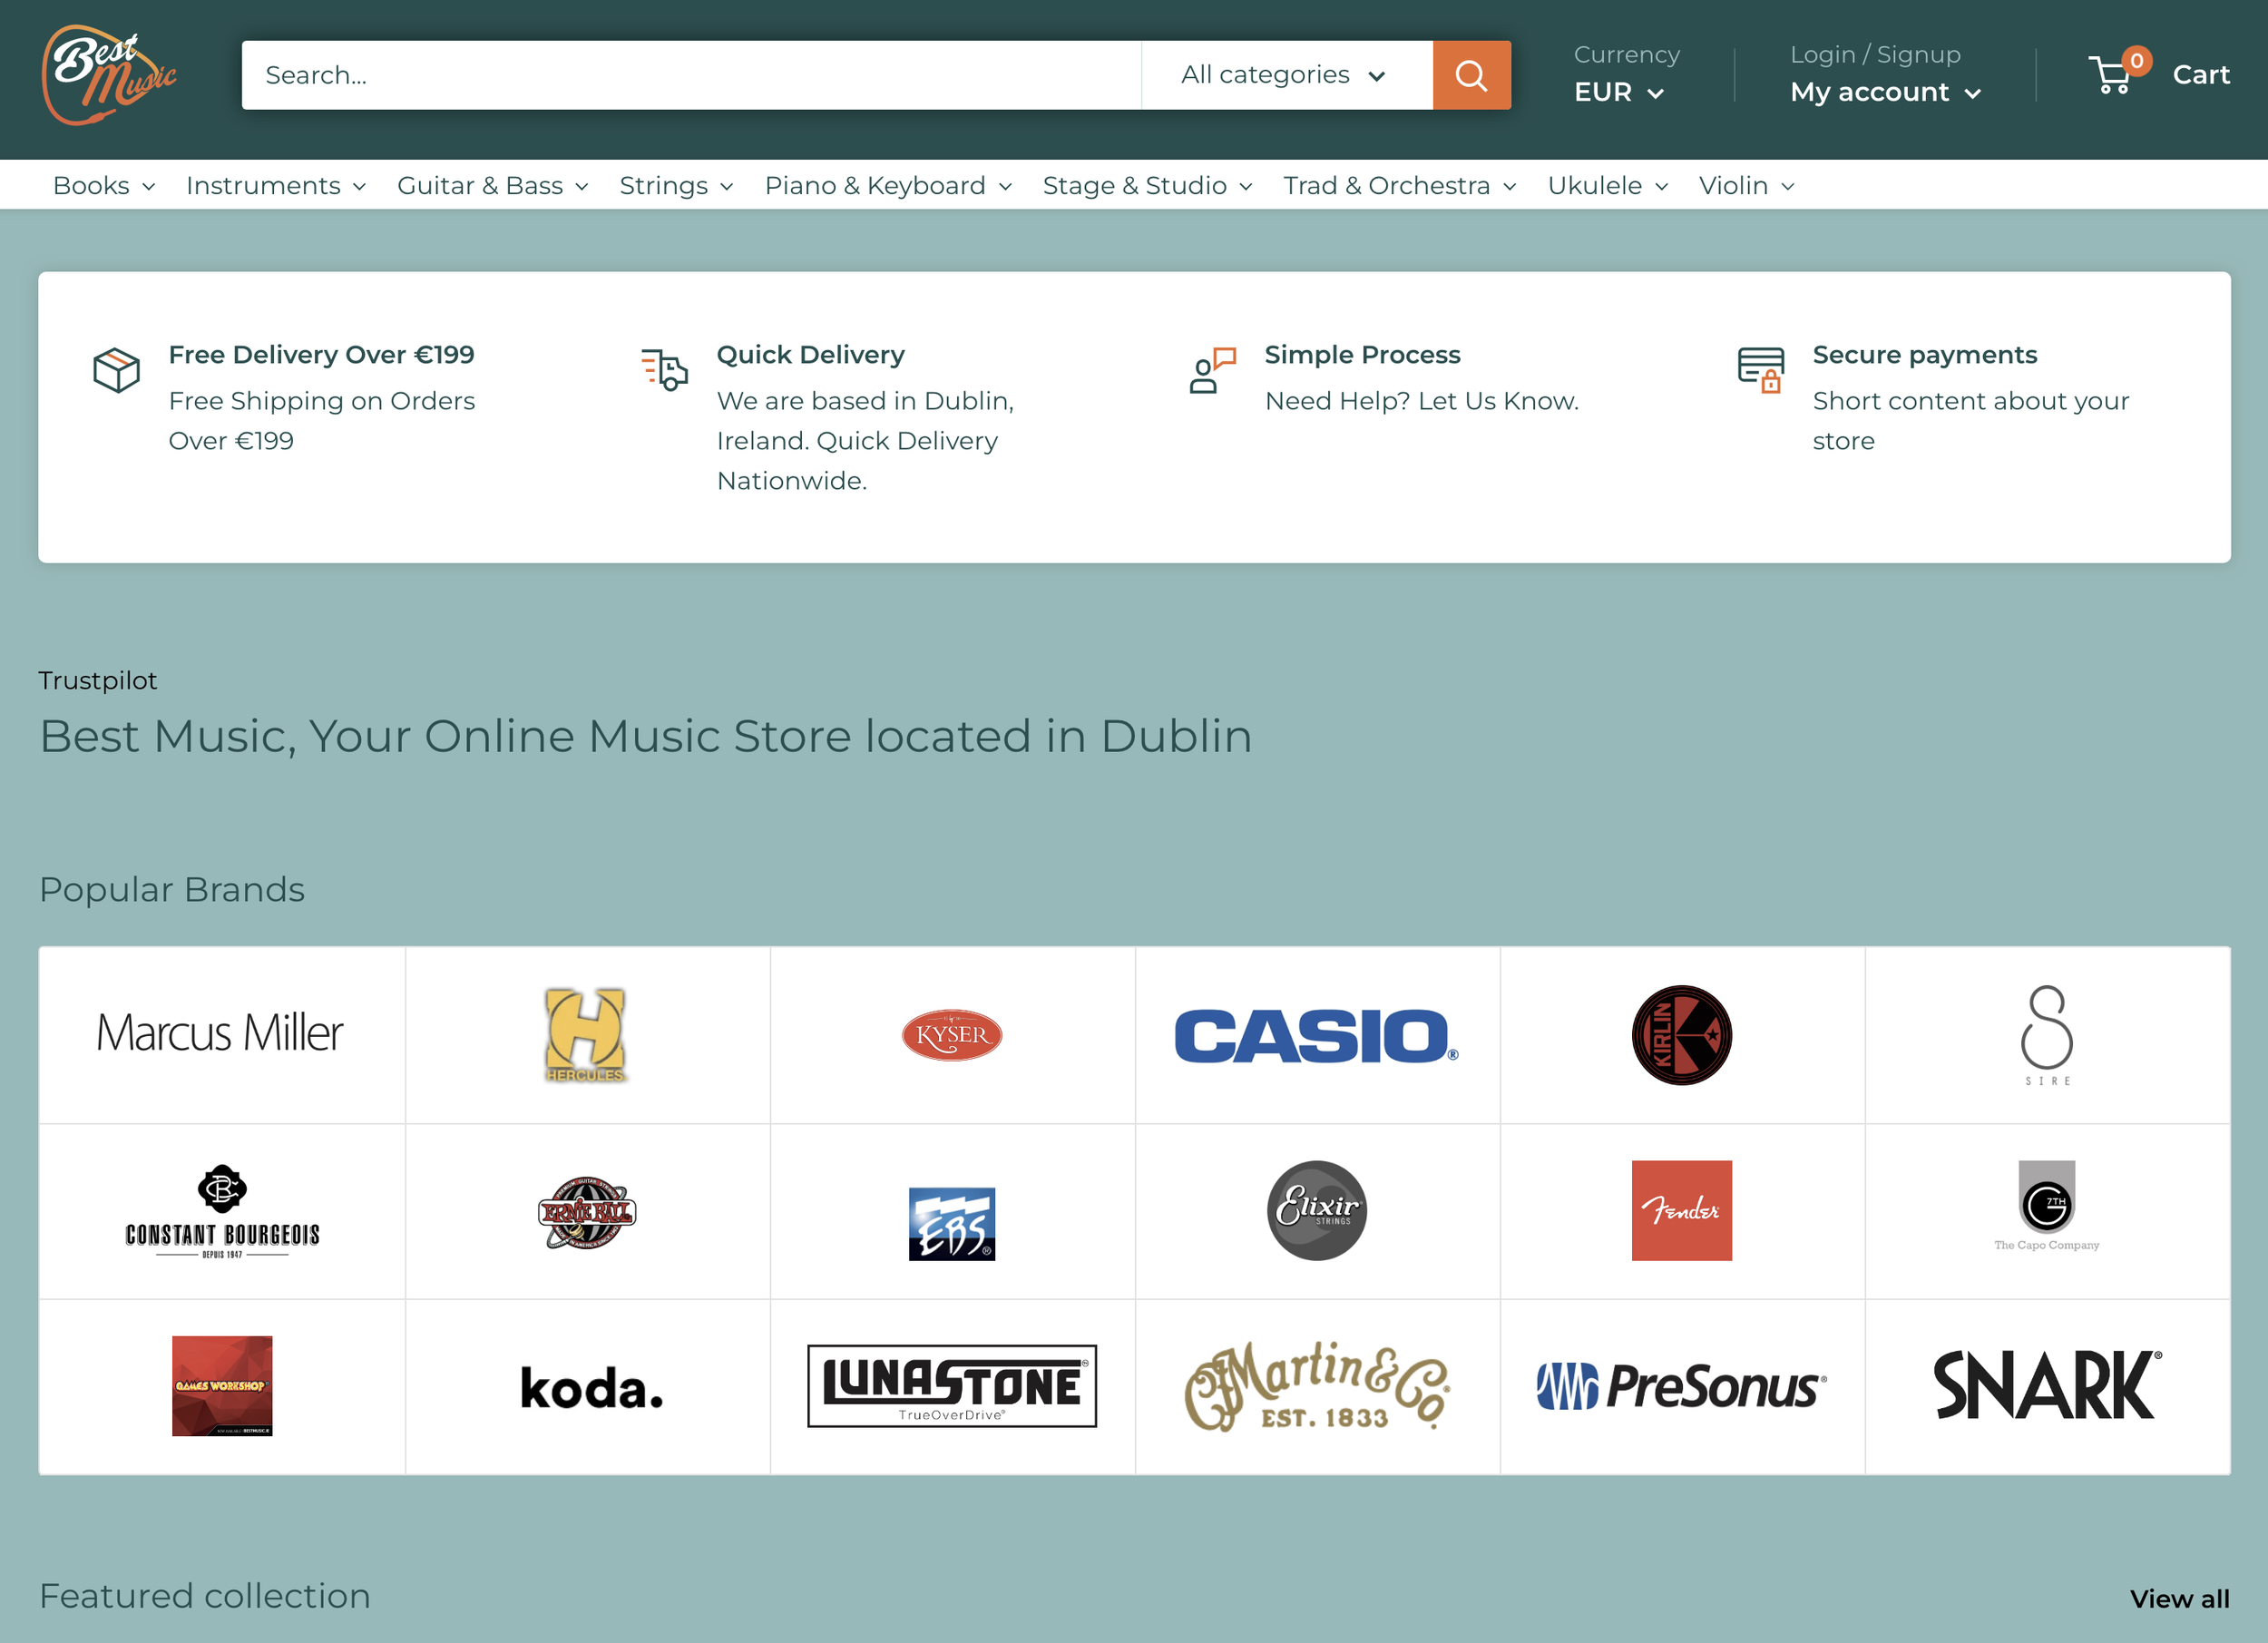Open the Casio brand logo
This screenshot has width=2268, height=1643.
[x=1316, y=1035]
